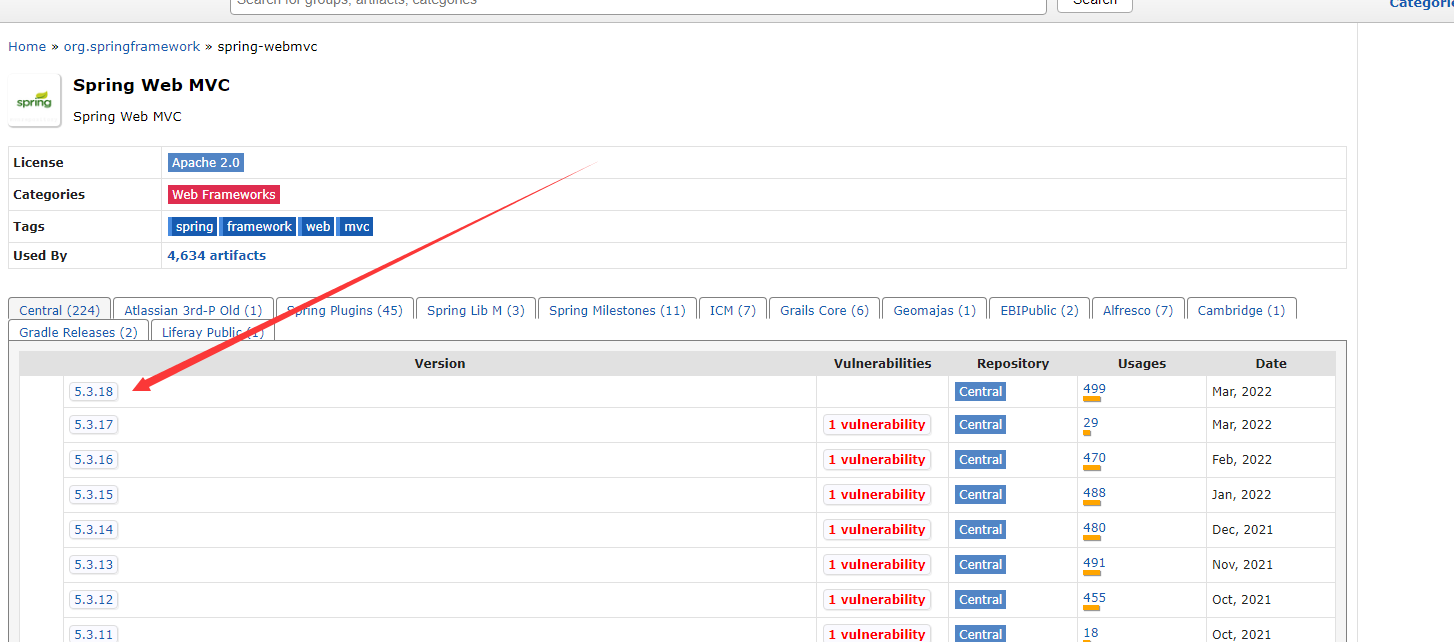
Task: View the vulnerability for version 5.3.17
Action: pyautogui.click(x=877, y=425)
